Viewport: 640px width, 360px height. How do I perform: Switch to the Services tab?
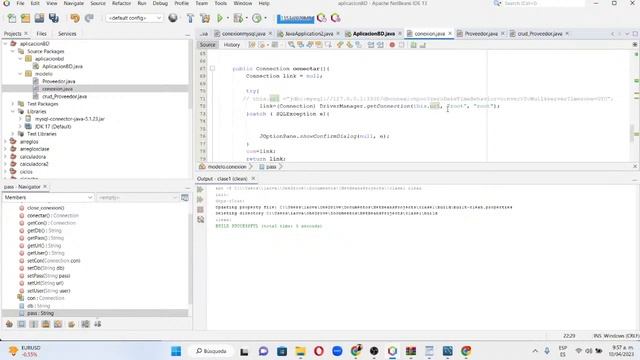[x=67, y=34]
